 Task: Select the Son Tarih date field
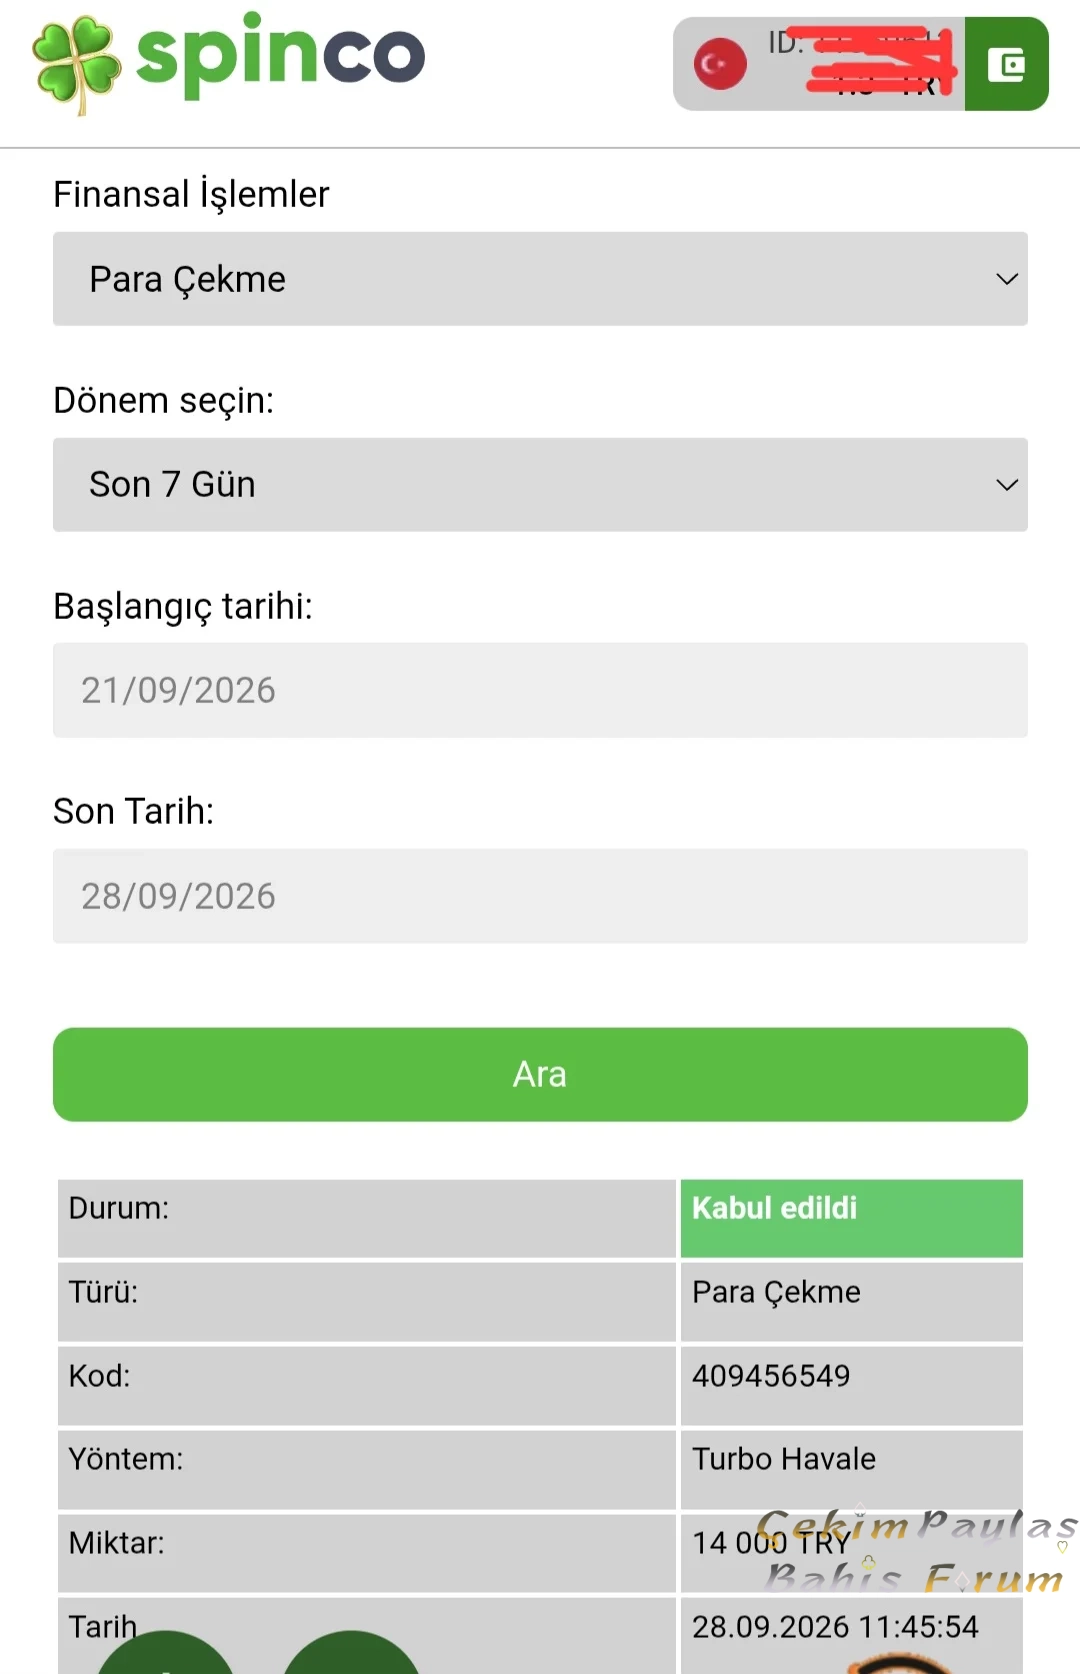click(x=540, y=896)
